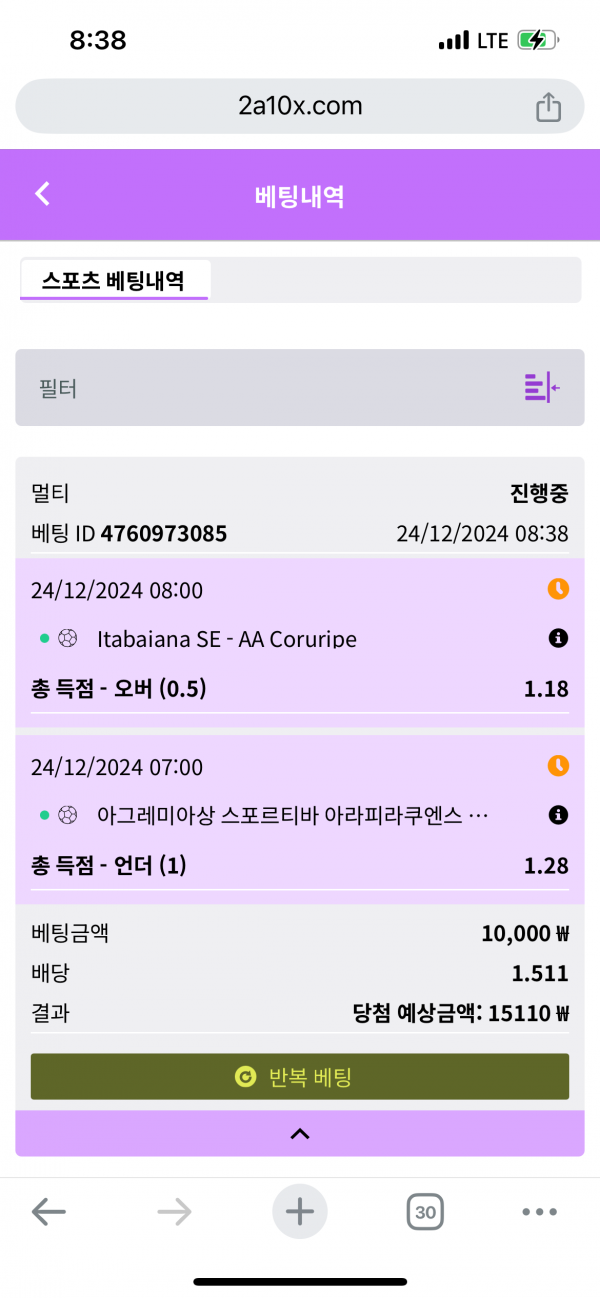Viewport: 600px width, 1298px height.
Task: Open filter options via purple filter icon
Action: [x=541, y=387]
